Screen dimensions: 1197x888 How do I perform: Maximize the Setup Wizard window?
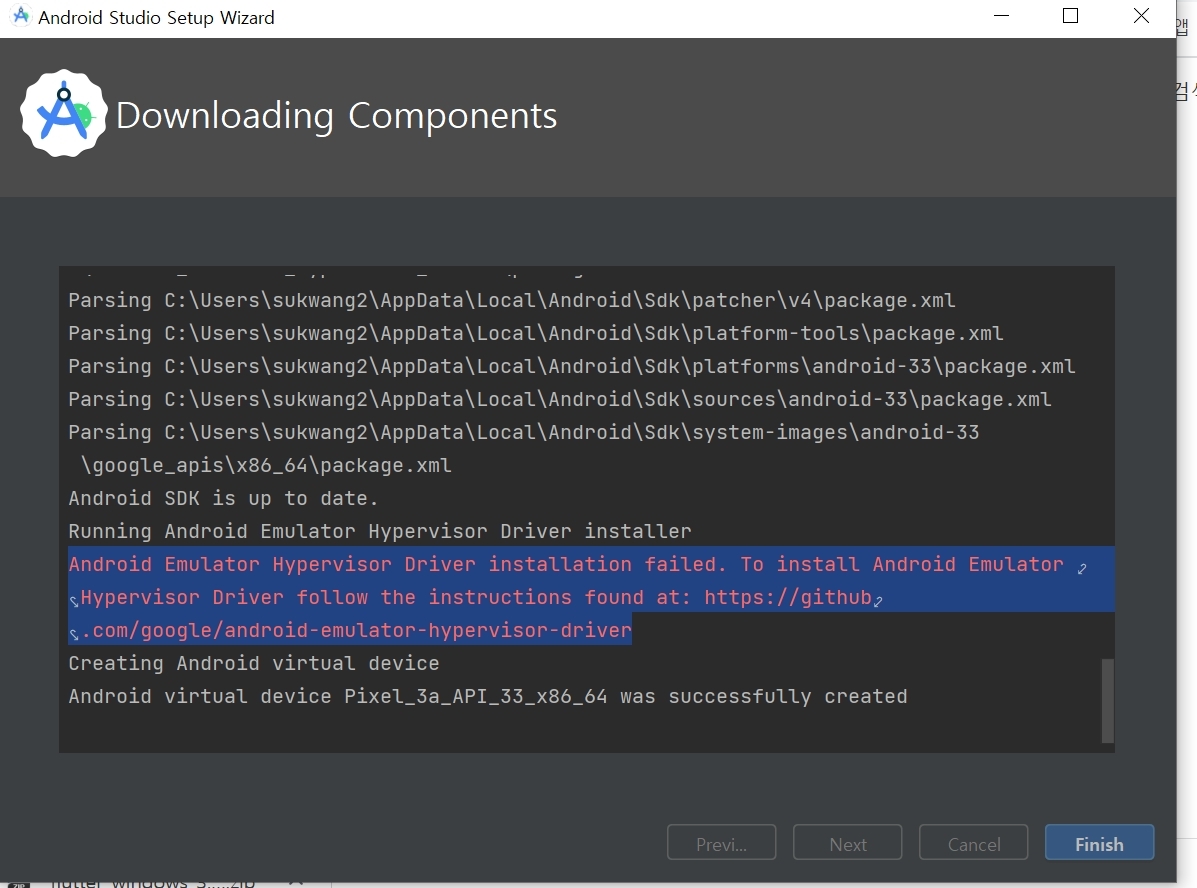[x=1070, y=16]
